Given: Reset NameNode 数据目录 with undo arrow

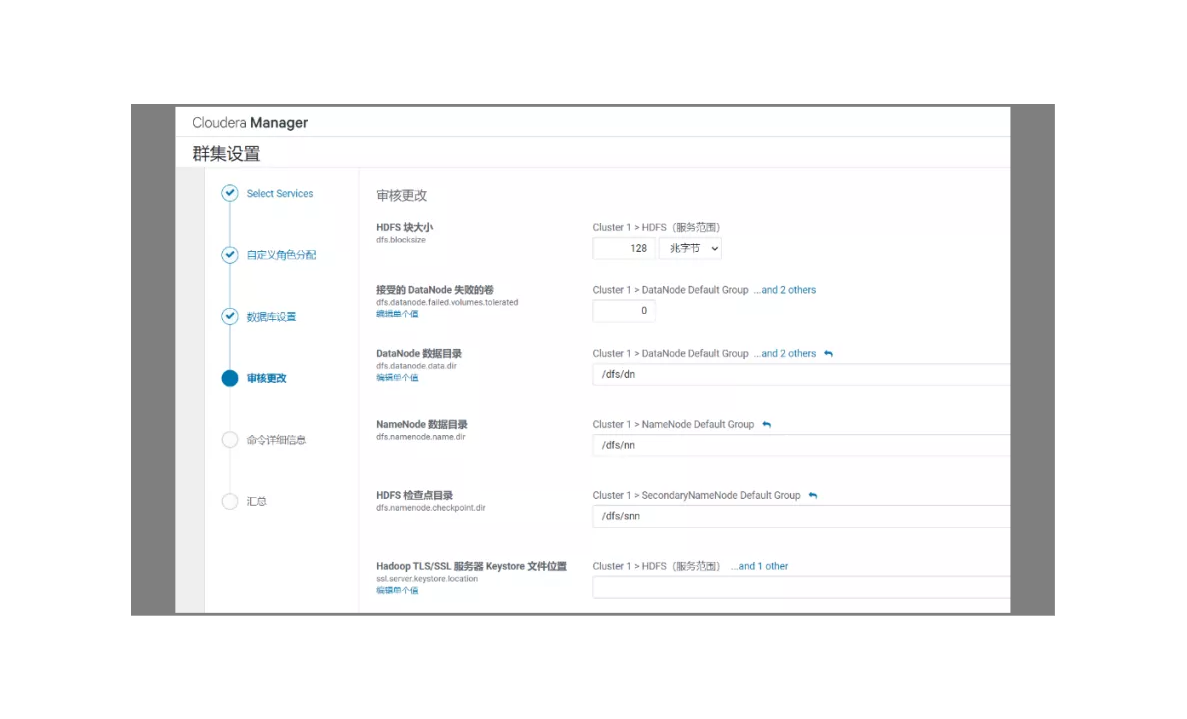Looking at the screenshot, I should point(766,425).
